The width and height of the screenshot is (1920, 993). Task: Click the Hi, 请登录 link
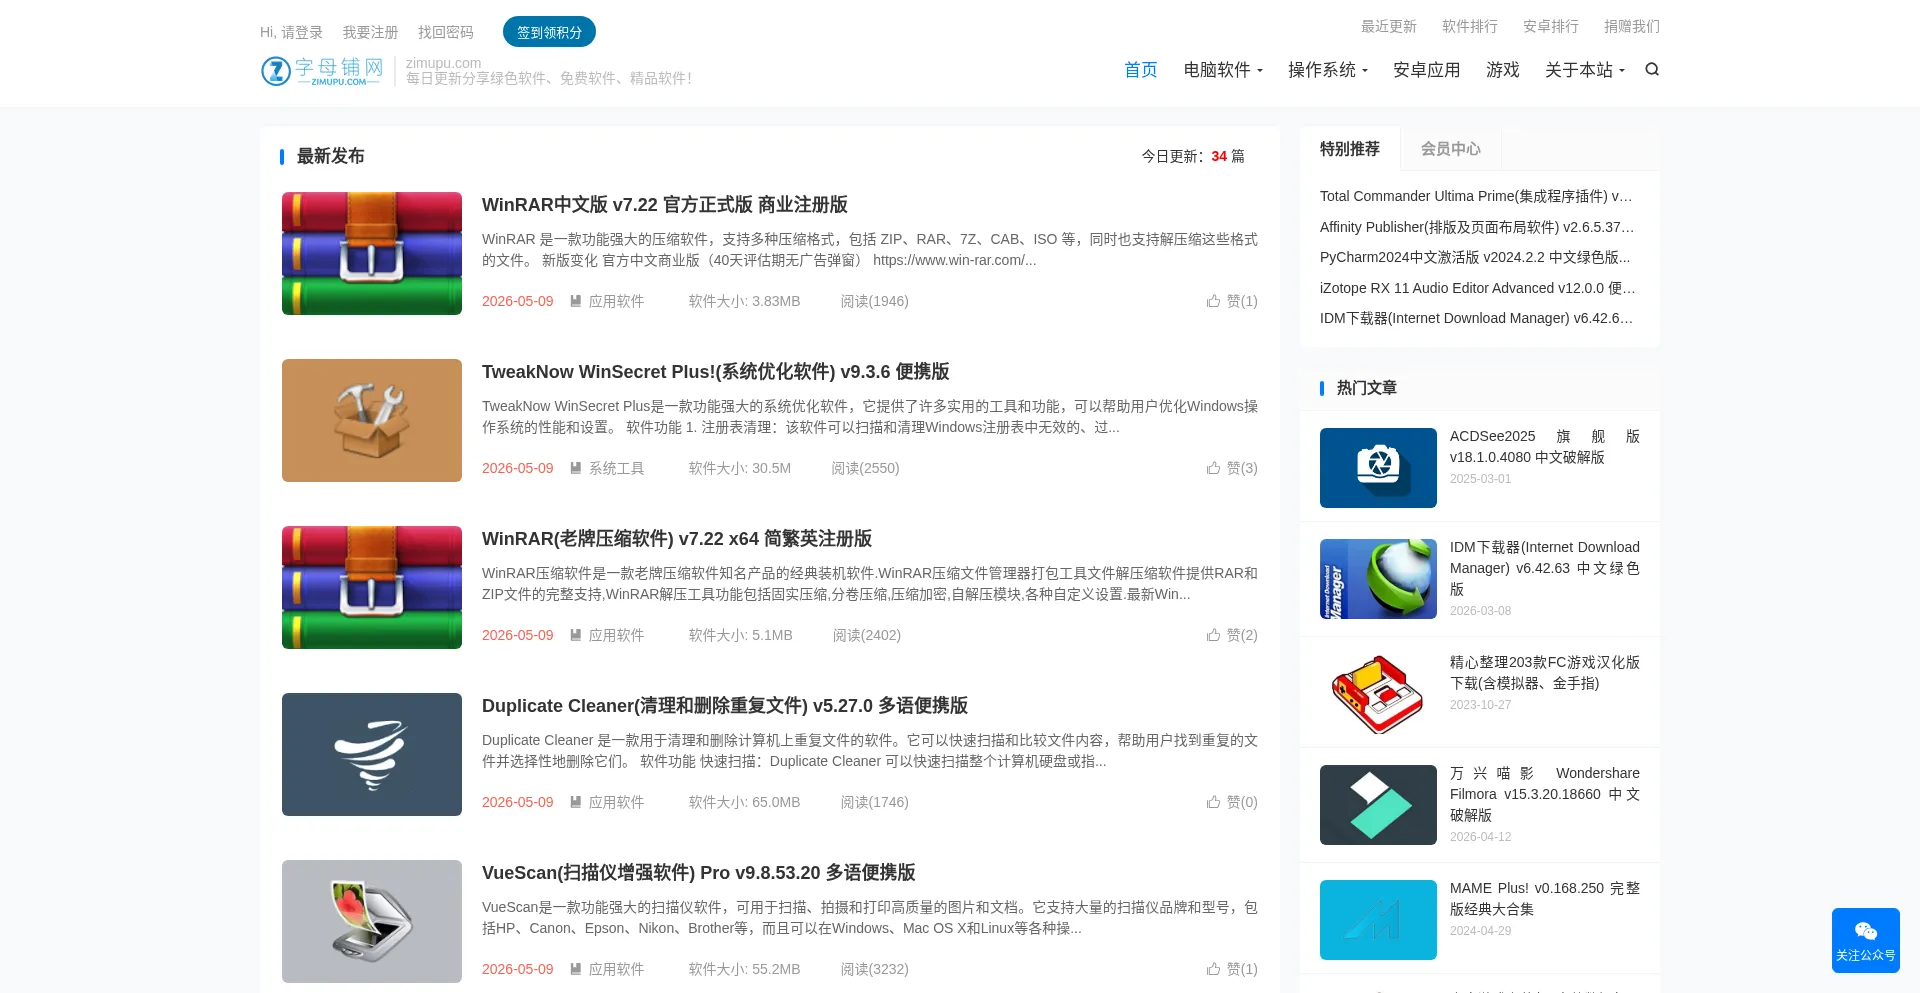point(291,32)
